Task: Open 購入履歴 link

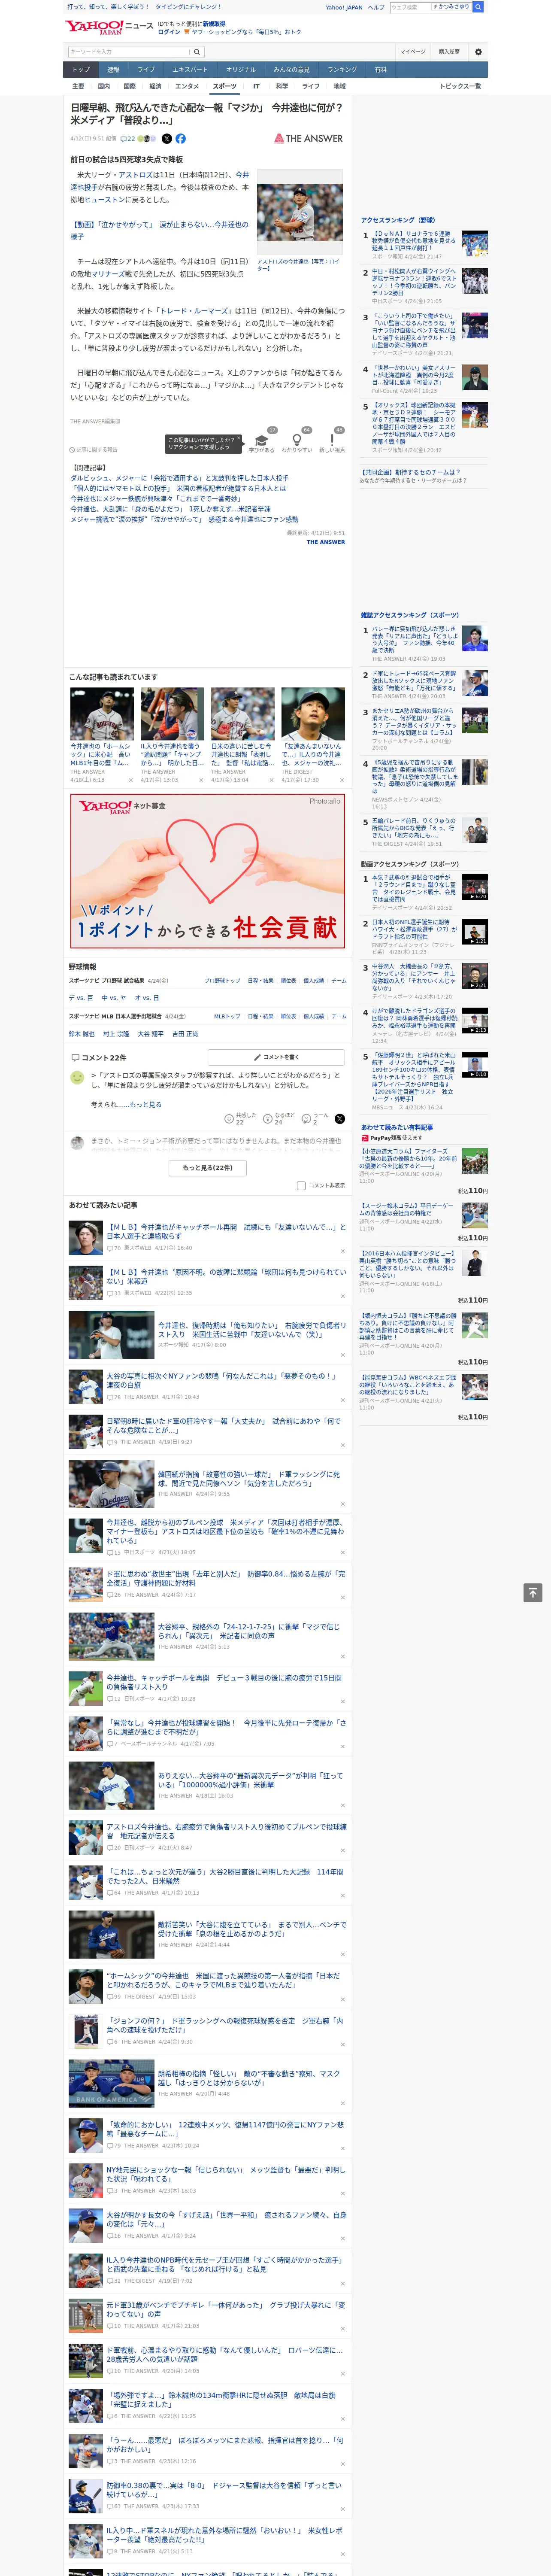Action: [449, 52]
